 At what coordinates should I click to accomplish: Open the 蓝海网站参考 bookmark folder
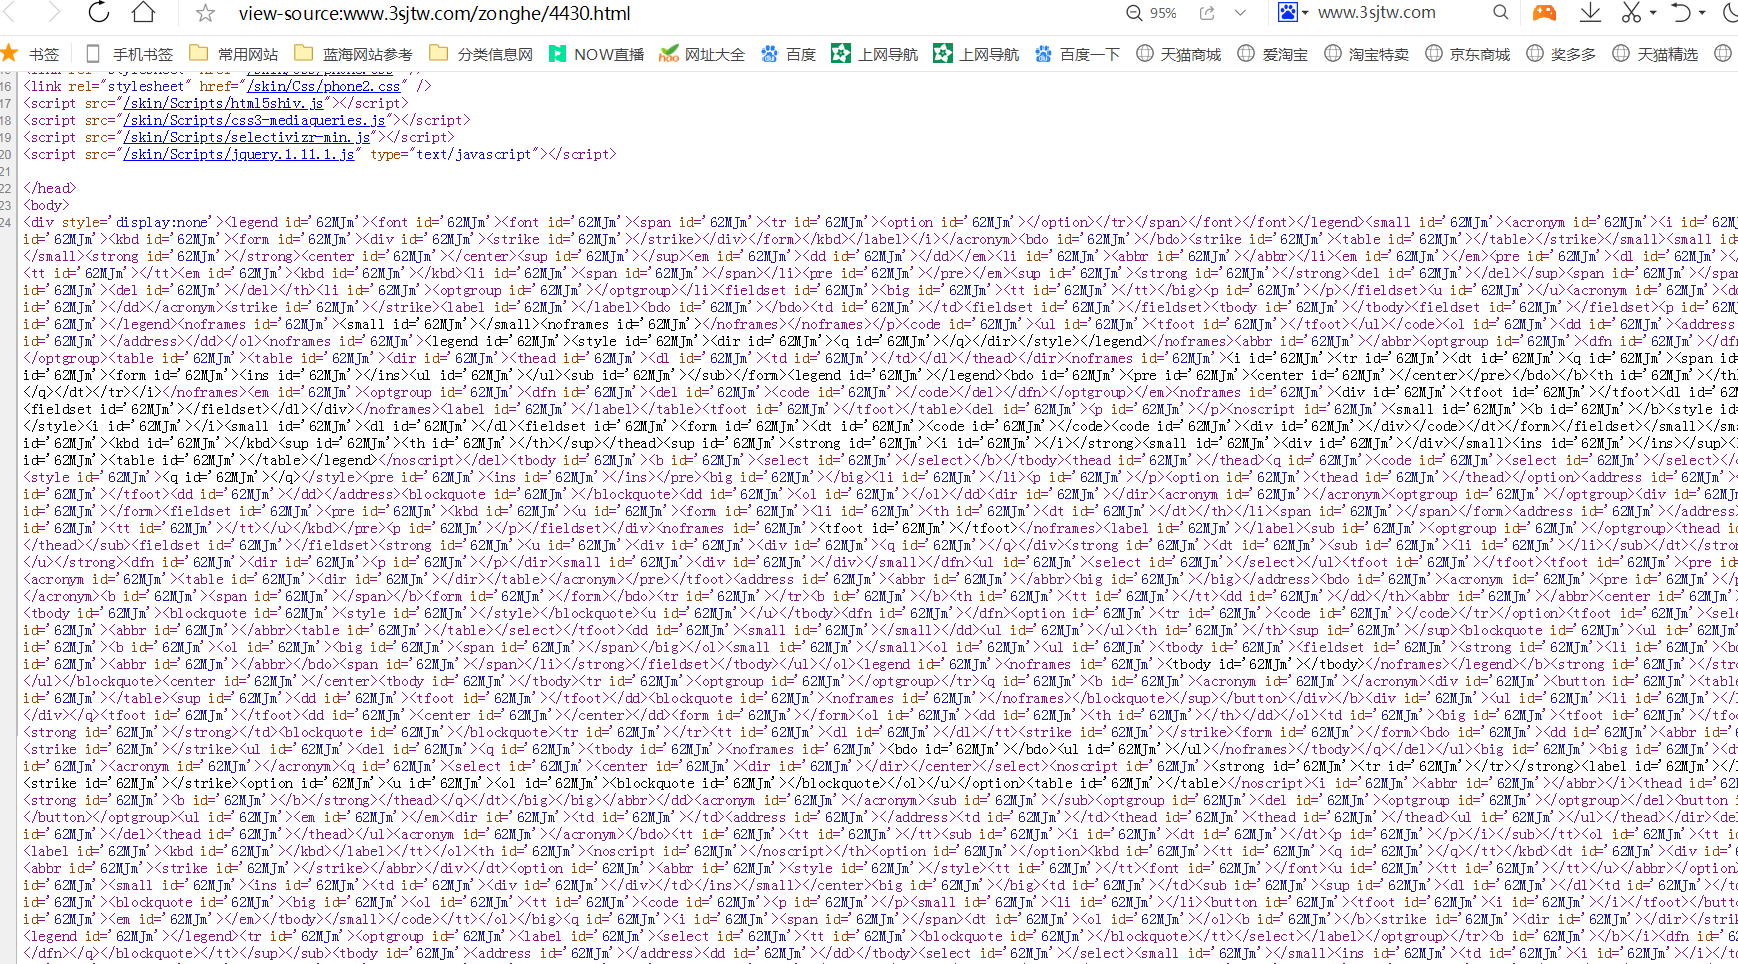pos(353,54)
